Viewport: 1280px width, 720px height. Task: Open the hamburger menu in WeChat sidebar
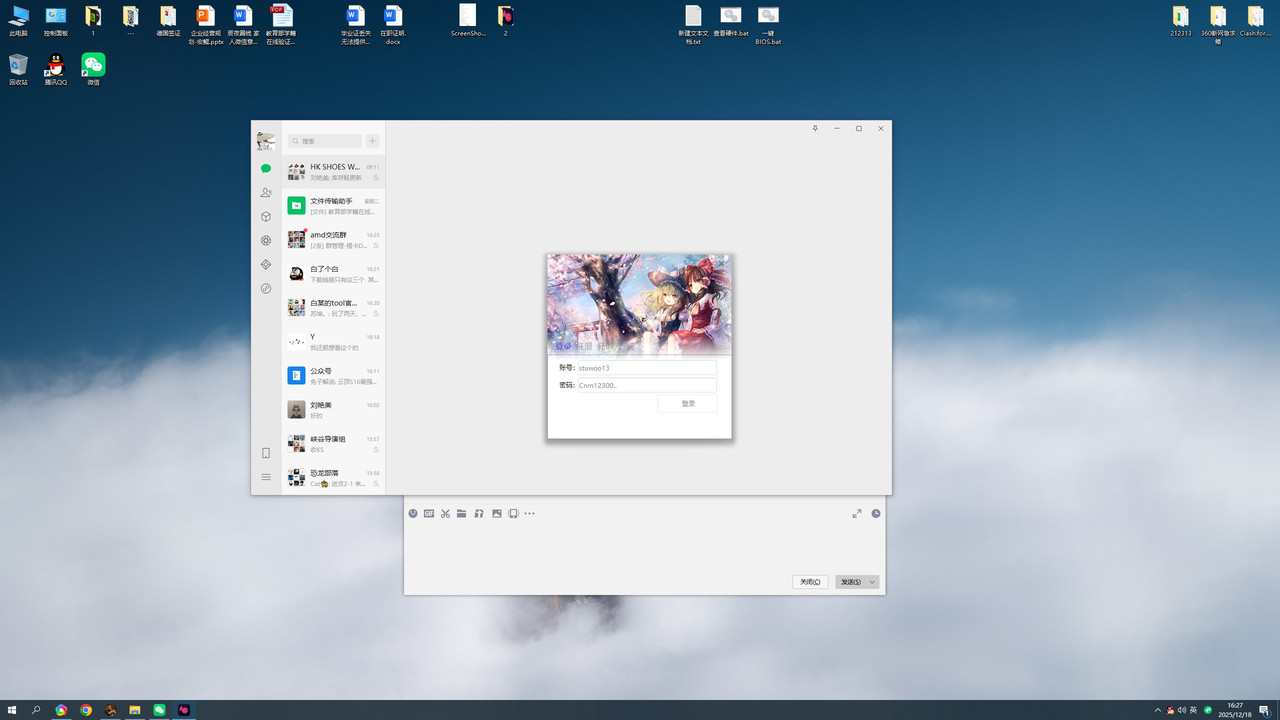(x=266, y=477)
